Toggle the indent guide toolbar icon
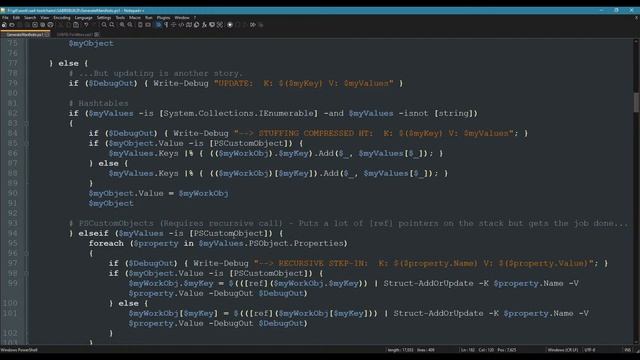The image size is (640, 360). [x=173, y=25]
